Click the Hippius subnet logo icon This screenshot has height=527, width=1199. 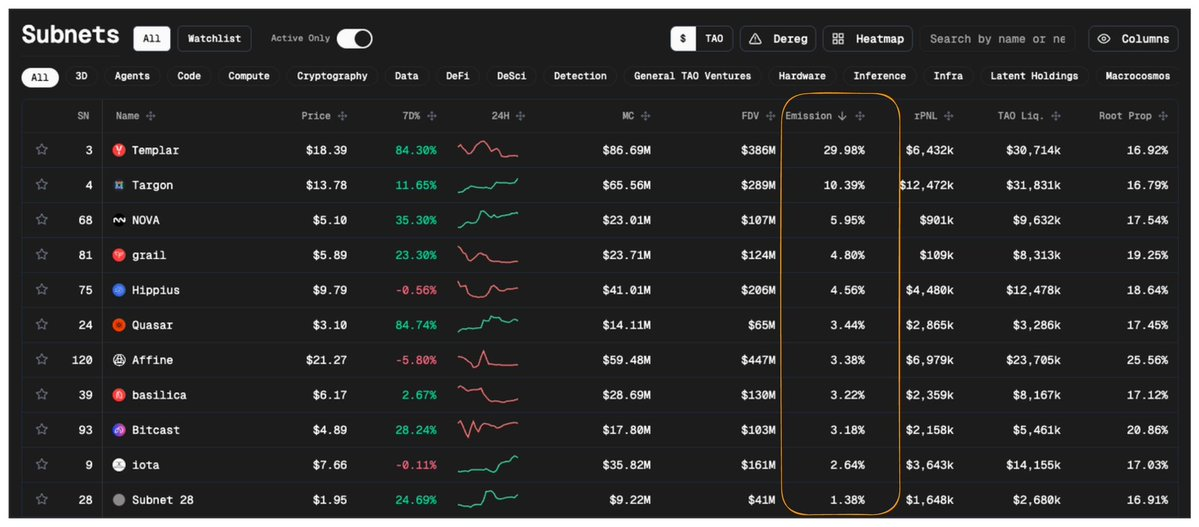pos(119,290)
